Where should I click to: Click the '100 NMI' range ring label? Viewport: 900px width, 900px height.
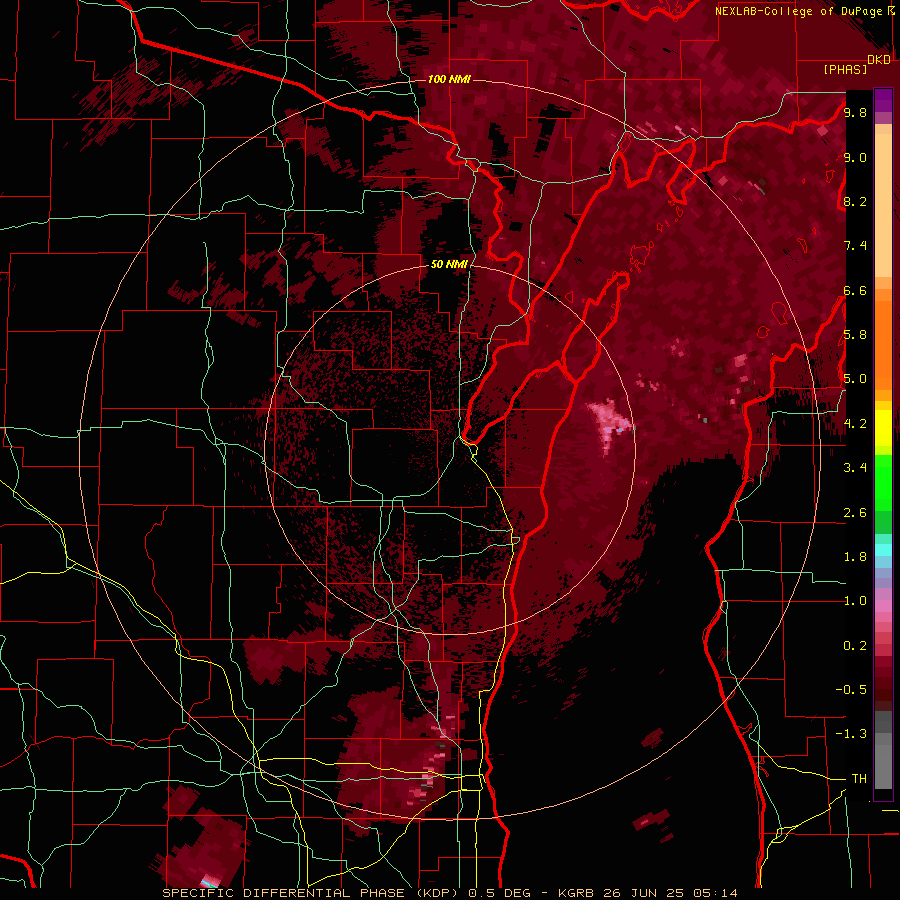click(449, 79)
